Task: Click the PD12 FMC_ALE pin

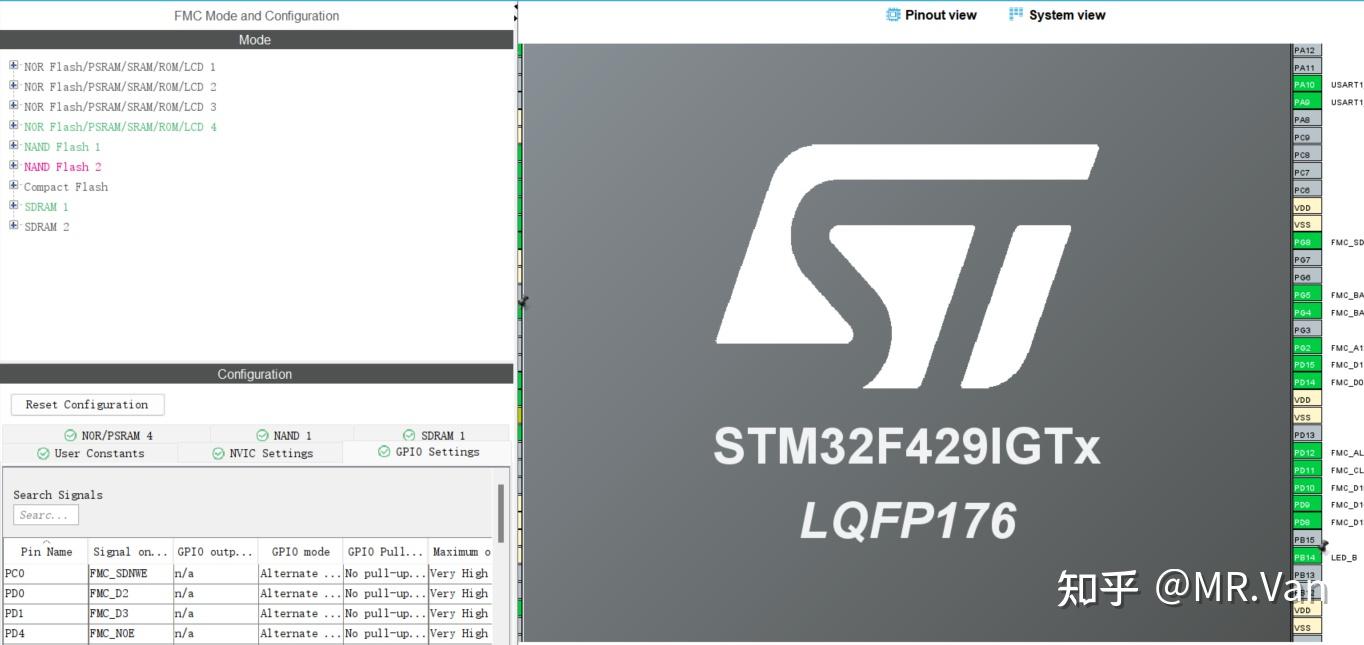Action: point(1303,452)
